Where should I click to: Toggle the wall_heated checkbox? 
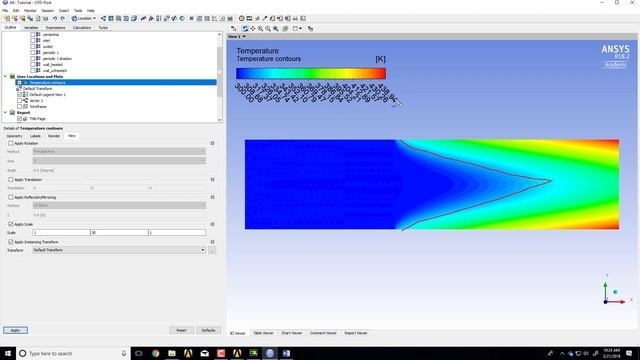click(x=33, y=64)
